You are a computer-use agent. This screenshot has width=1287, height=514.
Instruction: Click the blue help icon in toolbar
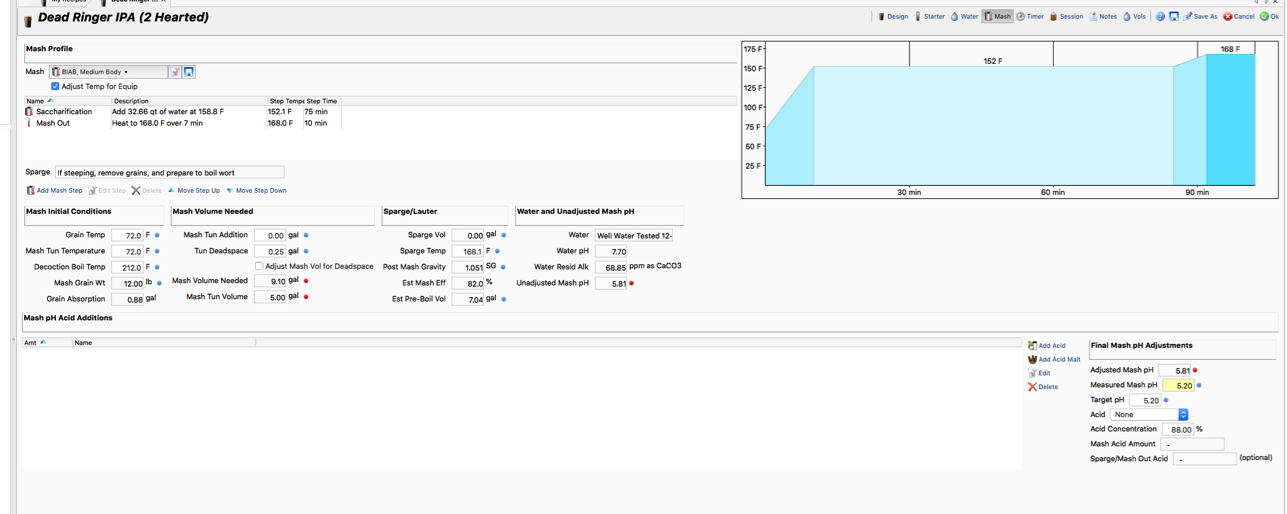tap(1160, 16)
